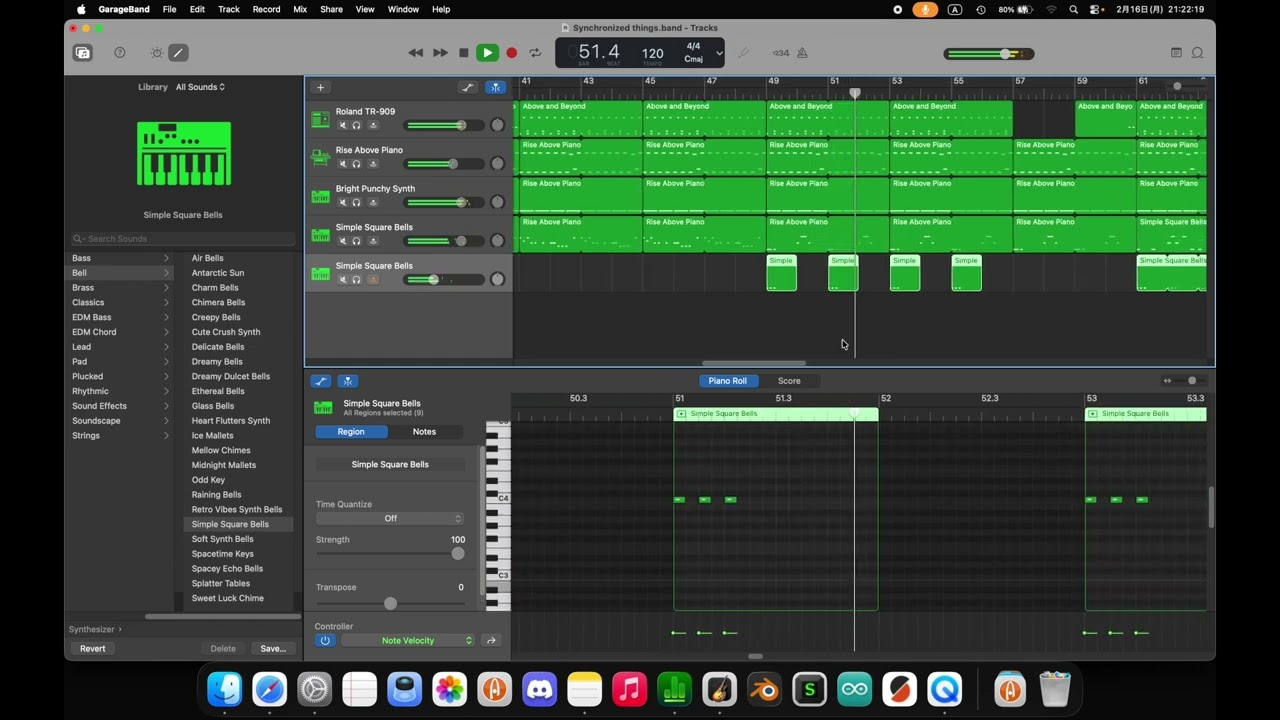Toggle Catch Playhead button in tracks area
Image resolution: width=1280 pixels, height=720 pixels.
pos(495,88)
